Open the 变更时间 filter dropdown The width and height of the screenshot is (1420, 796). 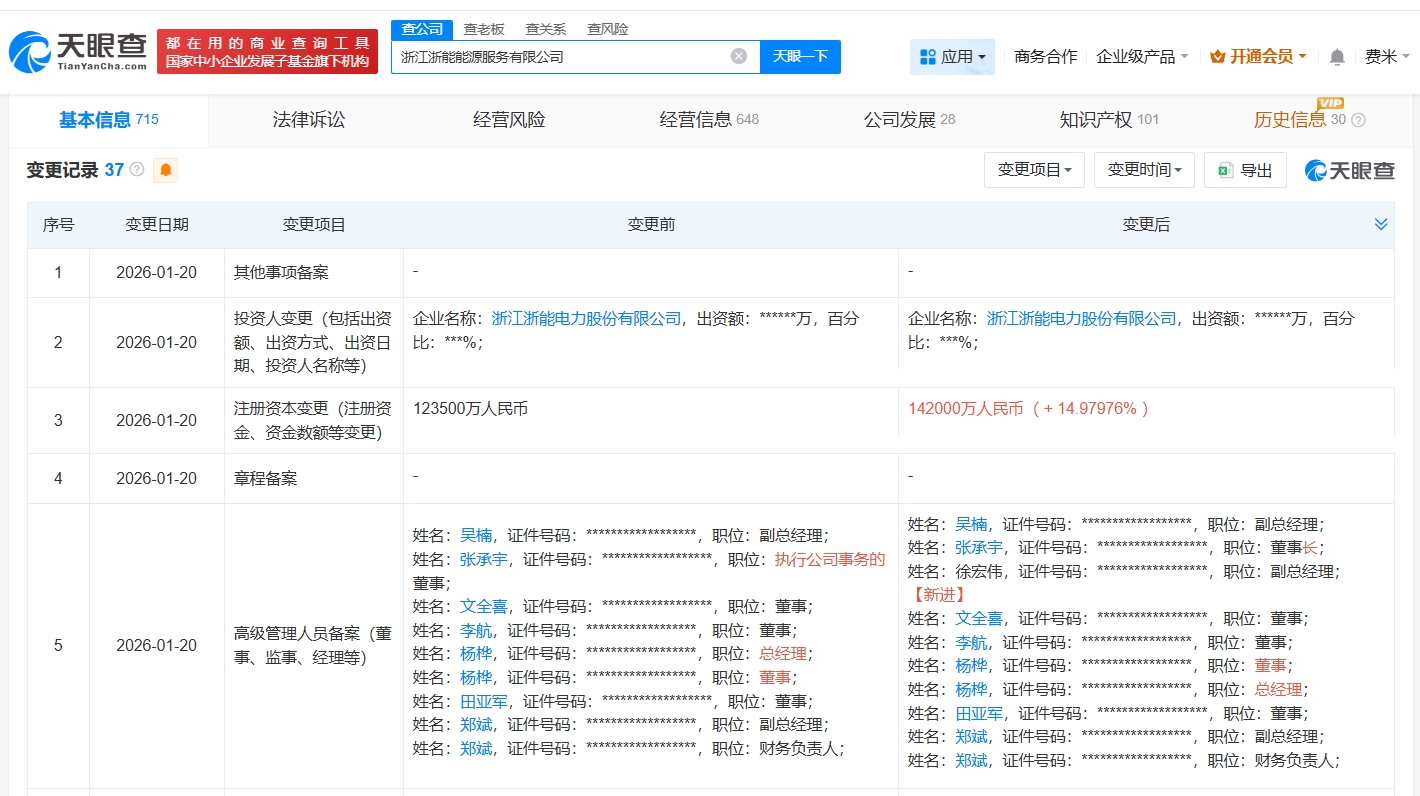[x=1144, y=170]
